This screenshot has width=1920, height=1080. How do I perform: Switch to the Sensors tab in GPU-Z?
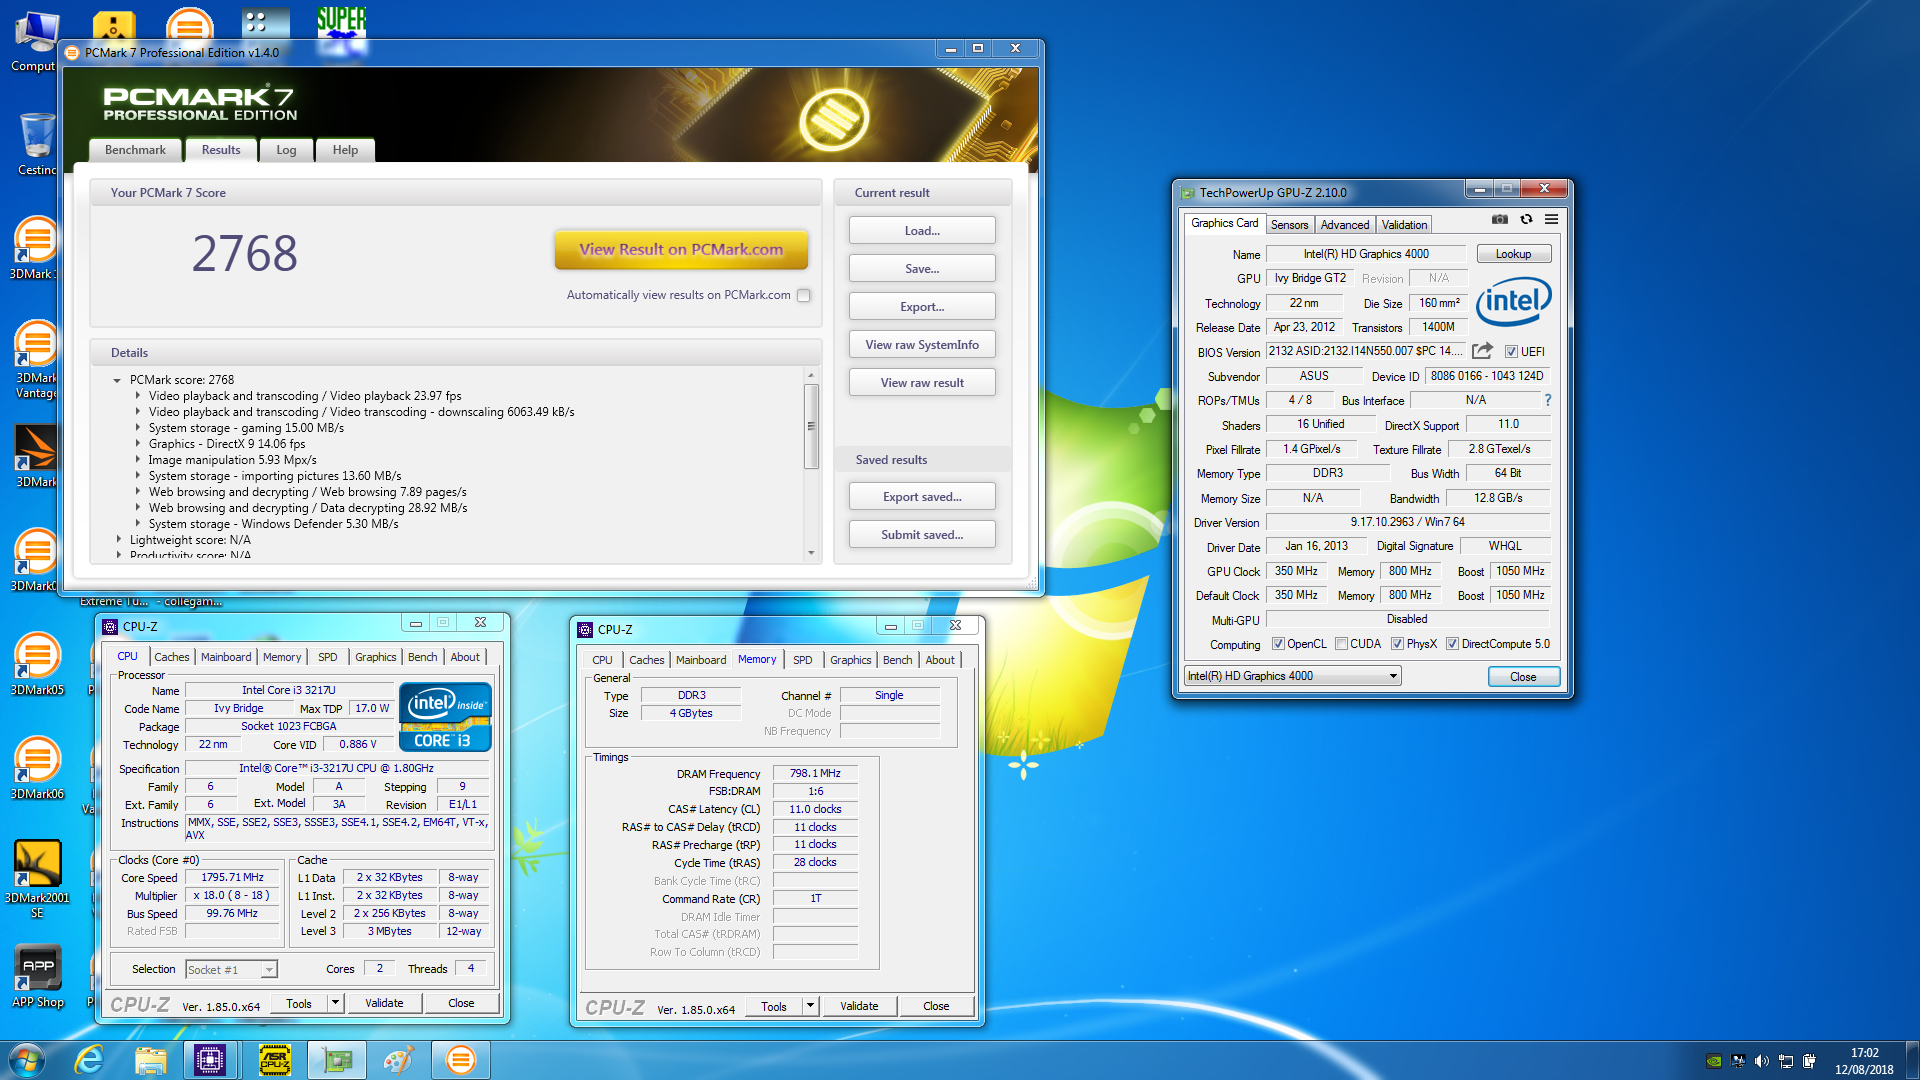pyautogui.click(x=1289, y=225)
